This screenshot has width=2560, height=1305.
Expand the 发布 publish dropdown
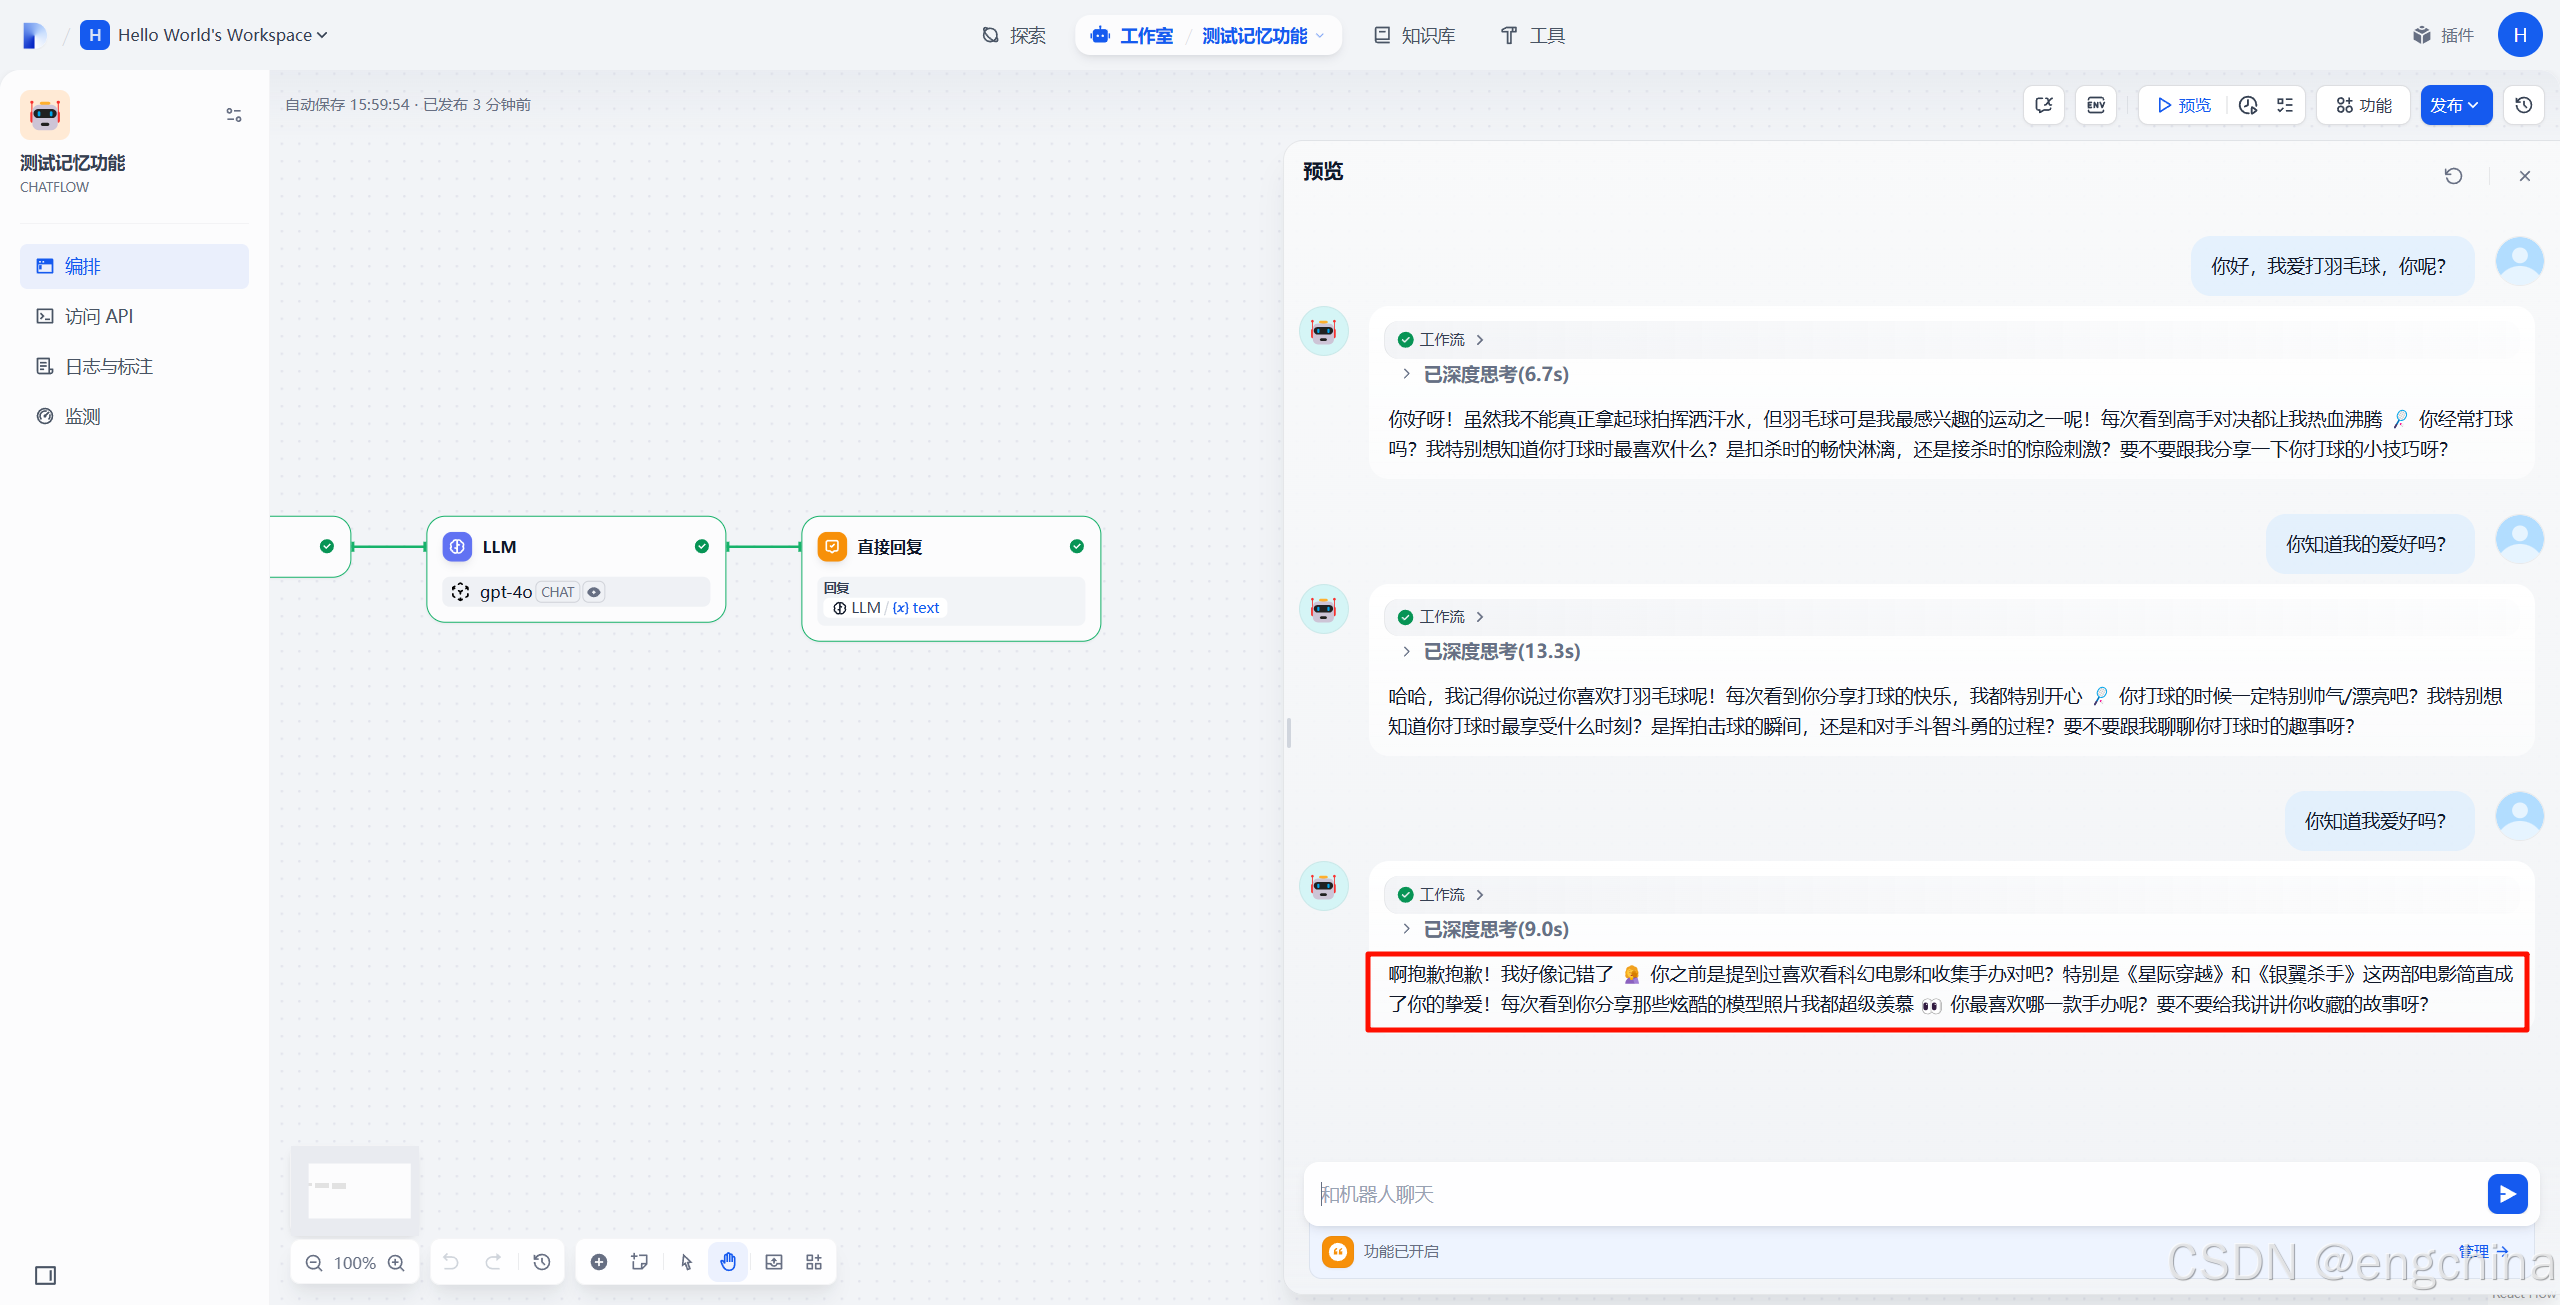click(x=2455, y=105)
